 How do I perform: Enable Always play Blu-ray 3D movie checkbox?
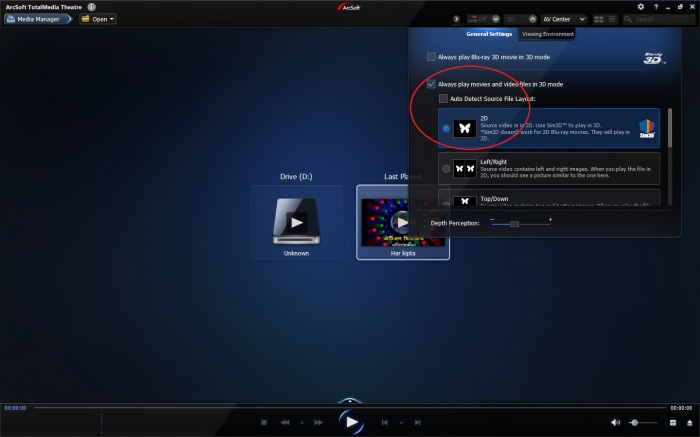click(431, 57)
